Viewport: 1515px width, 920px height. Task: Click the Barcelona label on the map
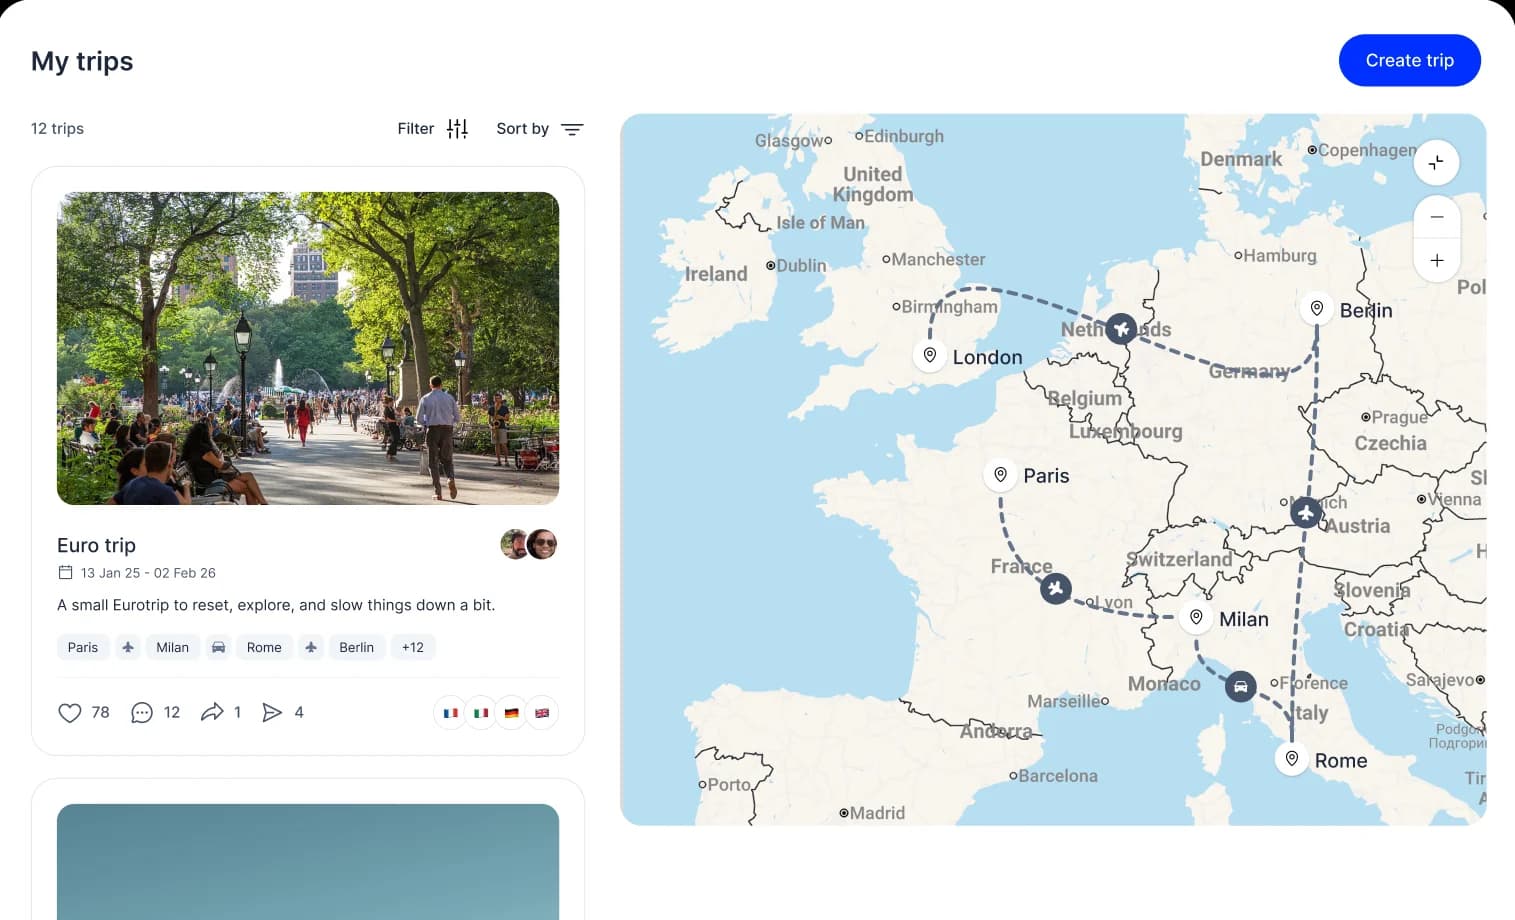(x=1058, y=776)
